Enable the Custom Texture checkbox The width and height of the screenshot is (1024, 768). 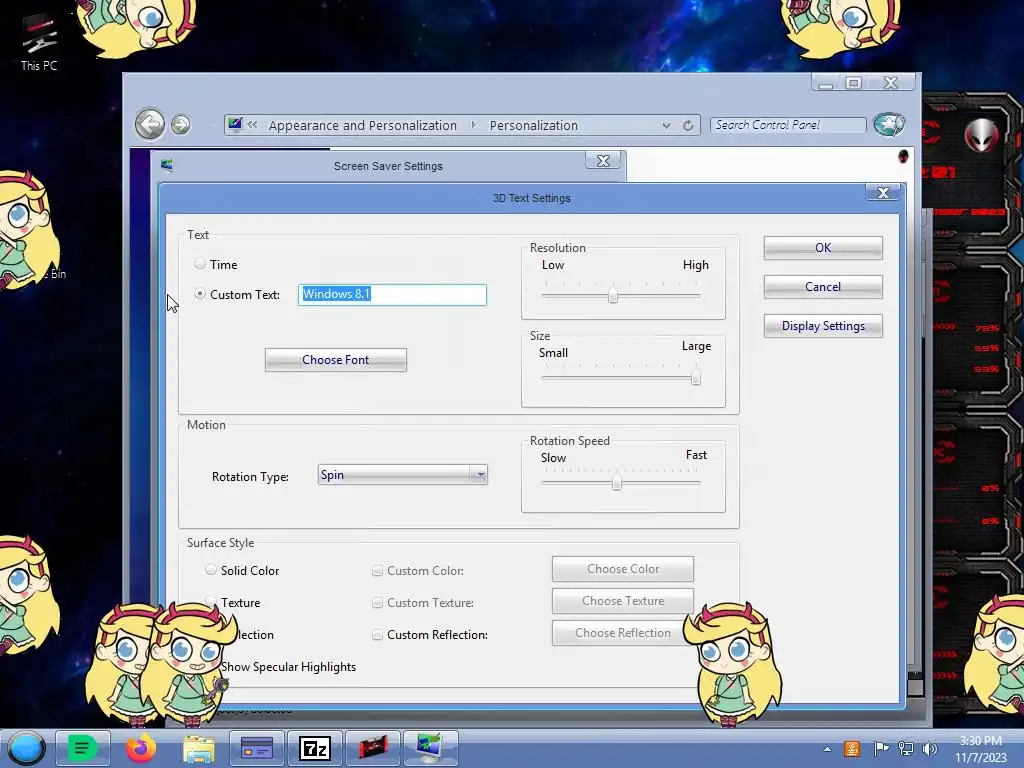377,603
